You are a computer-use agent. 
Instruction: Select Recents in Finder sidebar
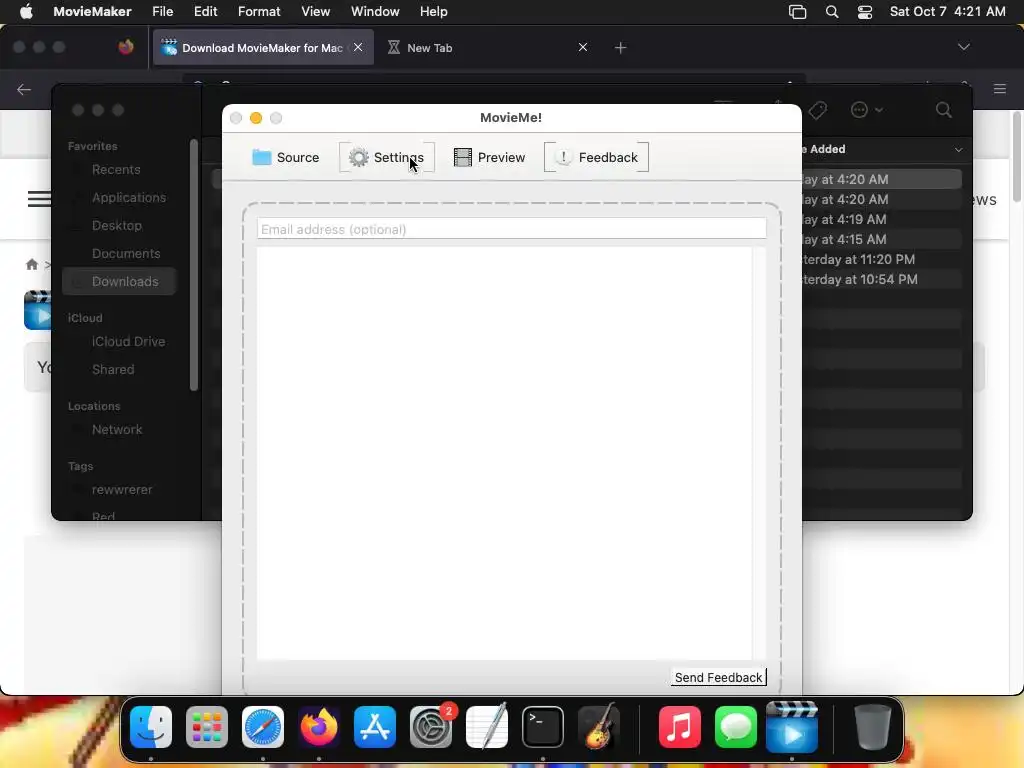coord(116,170)
